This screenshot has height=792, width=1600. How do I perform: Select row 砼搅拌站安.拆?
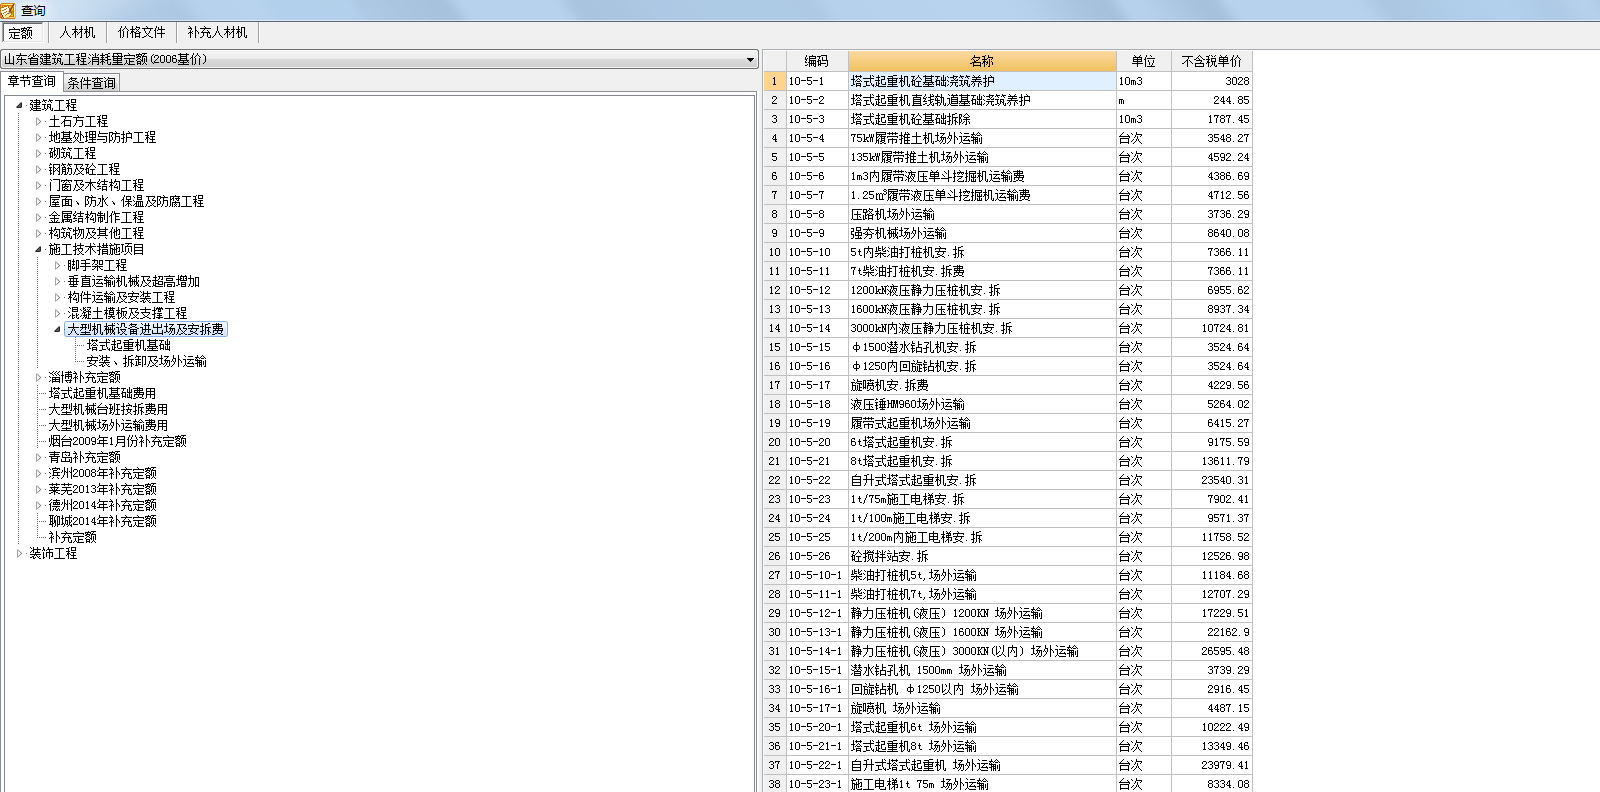1008,556
